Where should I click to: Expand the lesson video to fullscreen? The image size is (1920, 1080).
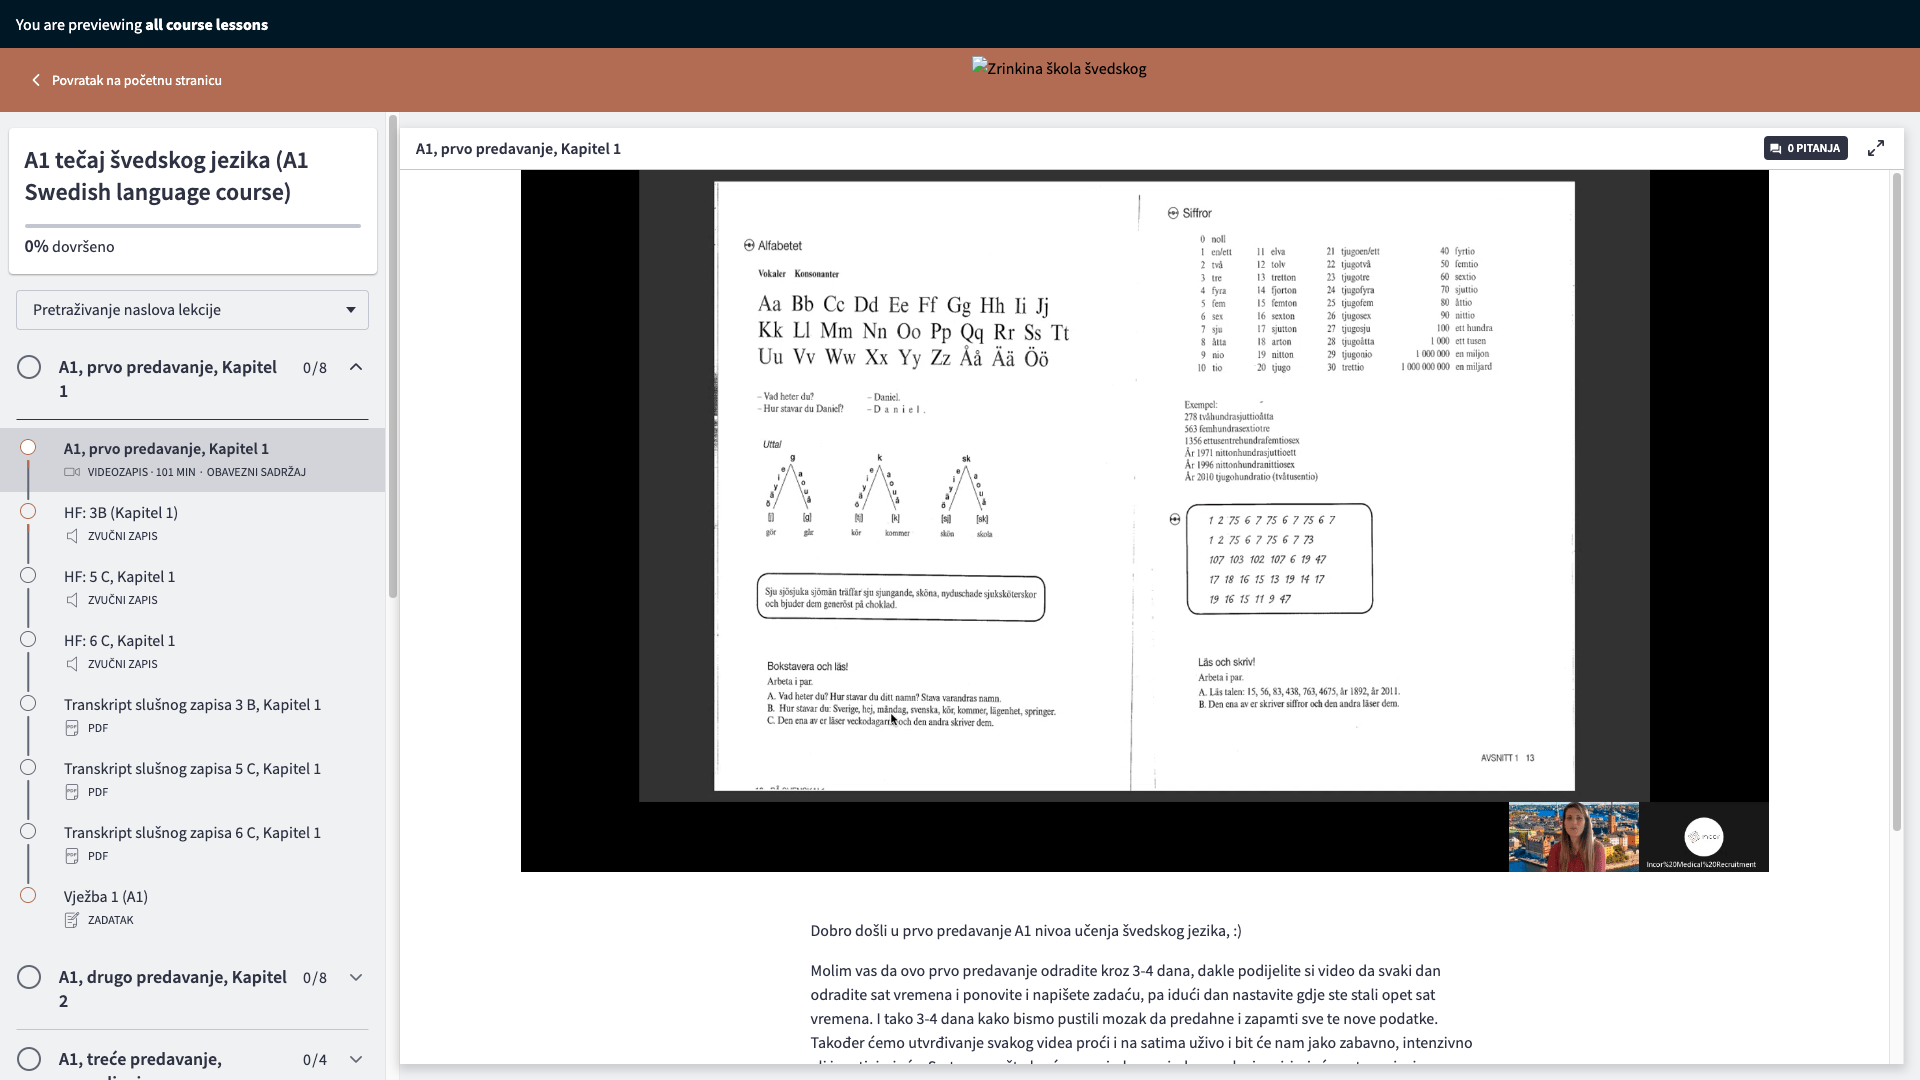1876,148
